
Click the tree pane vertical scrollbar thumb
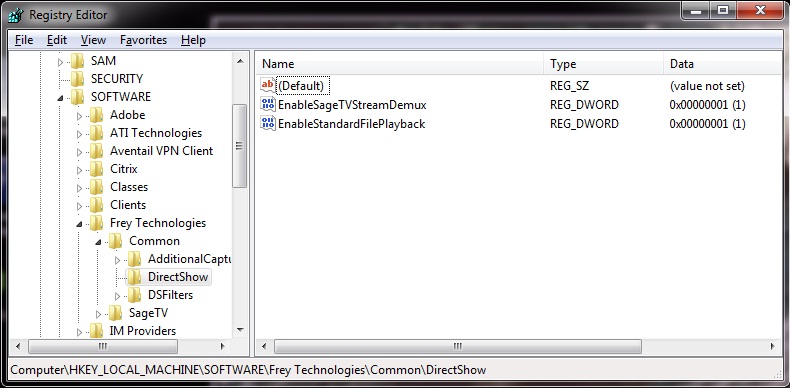point(240,146)
